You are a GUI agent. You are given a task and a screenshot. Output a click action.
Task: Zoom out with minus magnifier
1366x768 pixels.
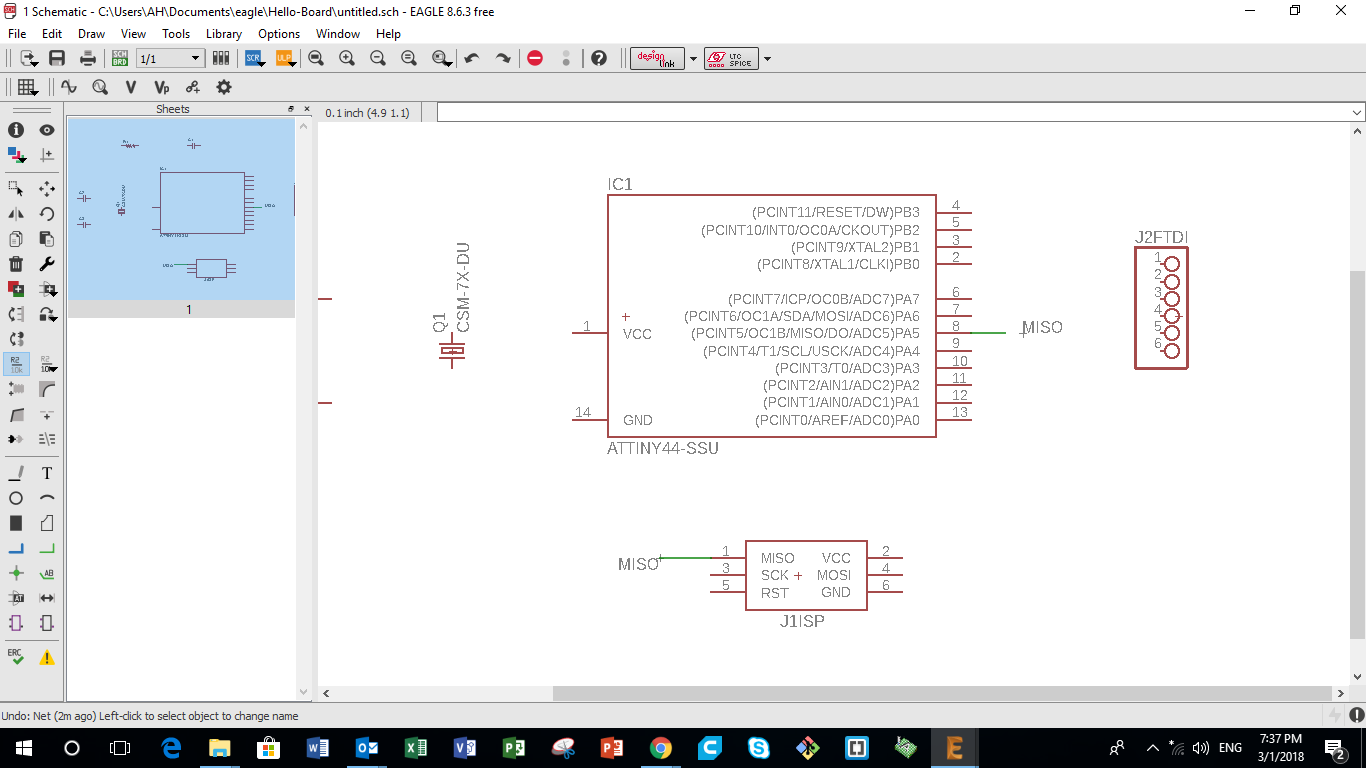tap(378, 58)
